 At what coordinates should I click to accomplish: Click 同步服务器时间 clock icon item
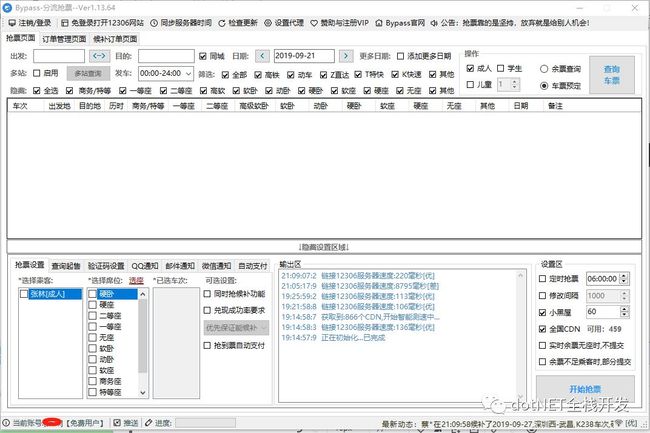tap(181, 23)
